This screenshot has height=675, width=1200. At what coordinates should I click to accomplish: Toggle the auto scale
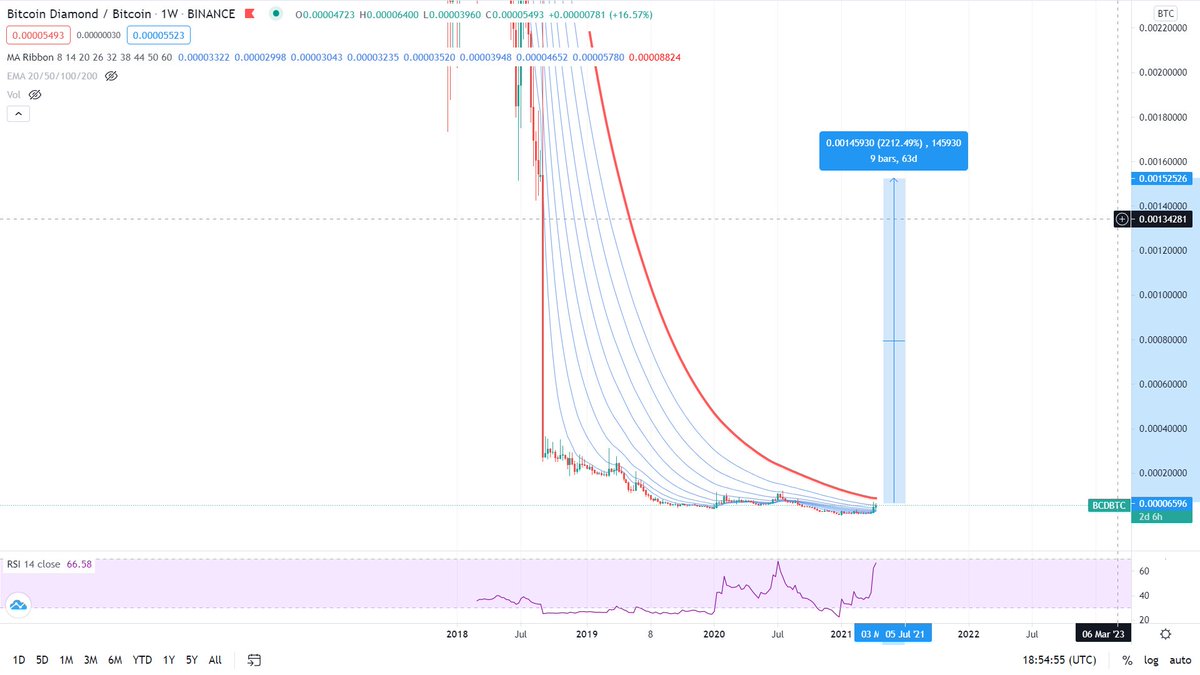[1178, 660]
